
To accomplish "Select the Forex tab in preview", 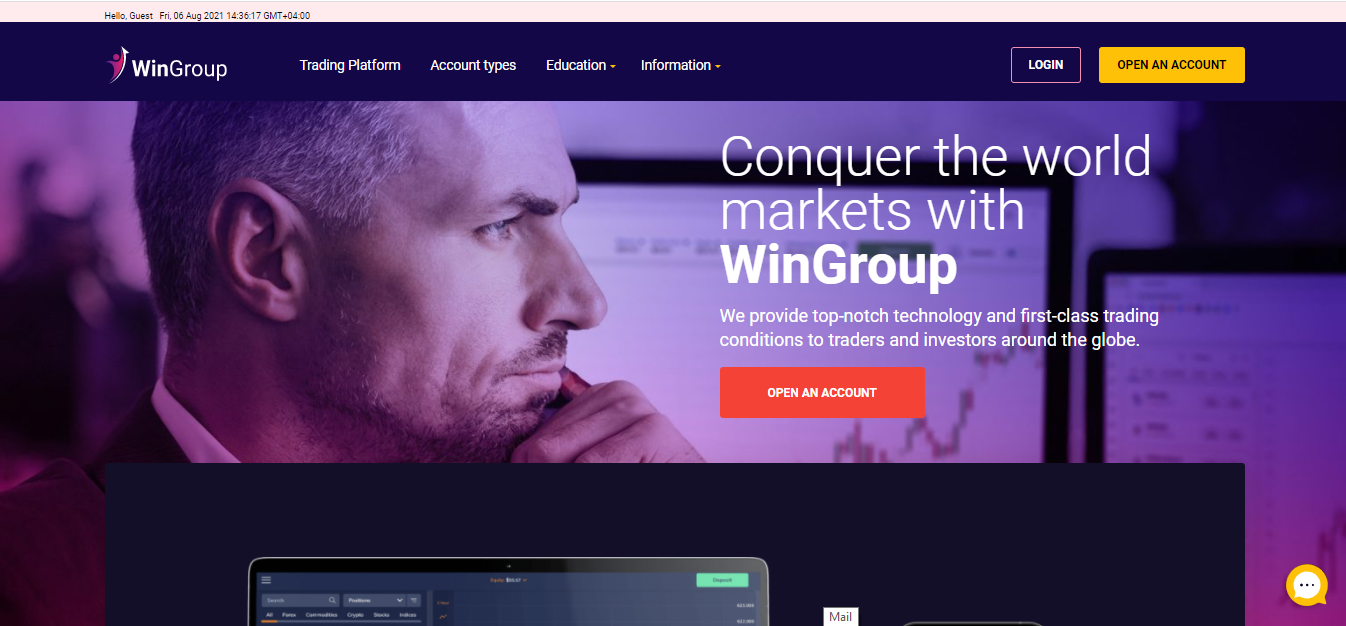I will point(289,615).
